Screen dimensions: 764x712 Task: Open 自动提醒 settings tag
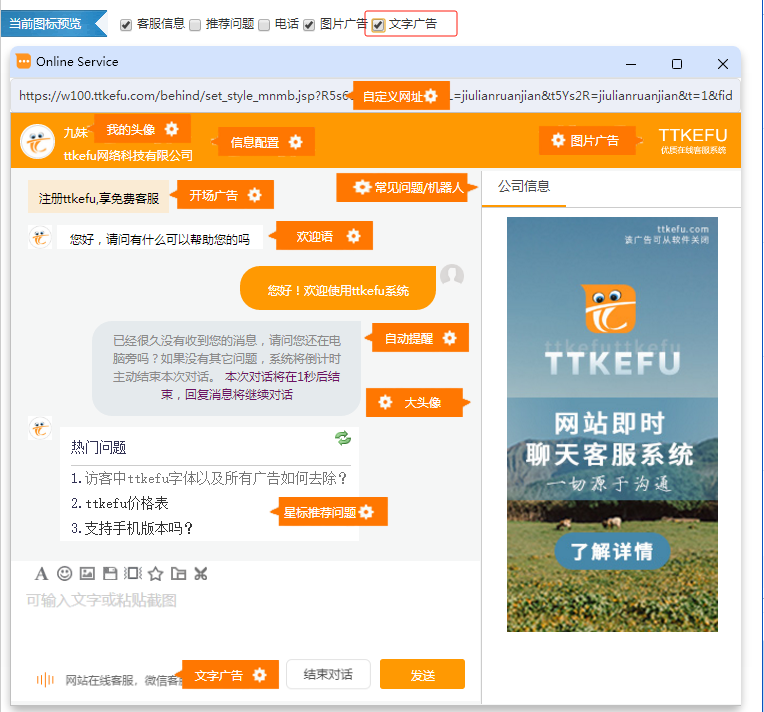[420, 338]
